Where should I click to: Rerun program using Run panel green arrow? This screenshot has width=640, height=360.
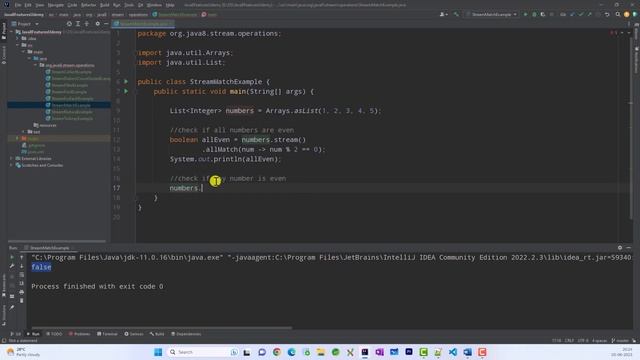coord(12,257)
